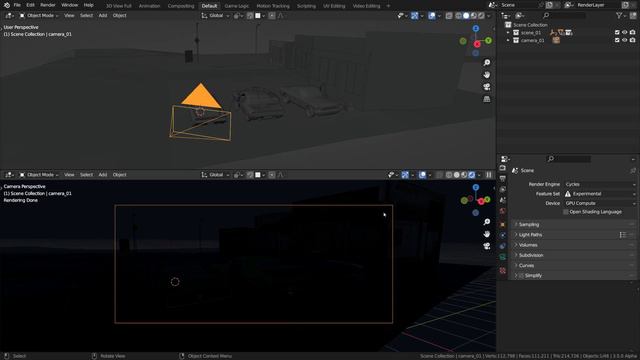Expand the scene_01 collection tree
The height and width of the screenshot is (360, 640).
508,32
